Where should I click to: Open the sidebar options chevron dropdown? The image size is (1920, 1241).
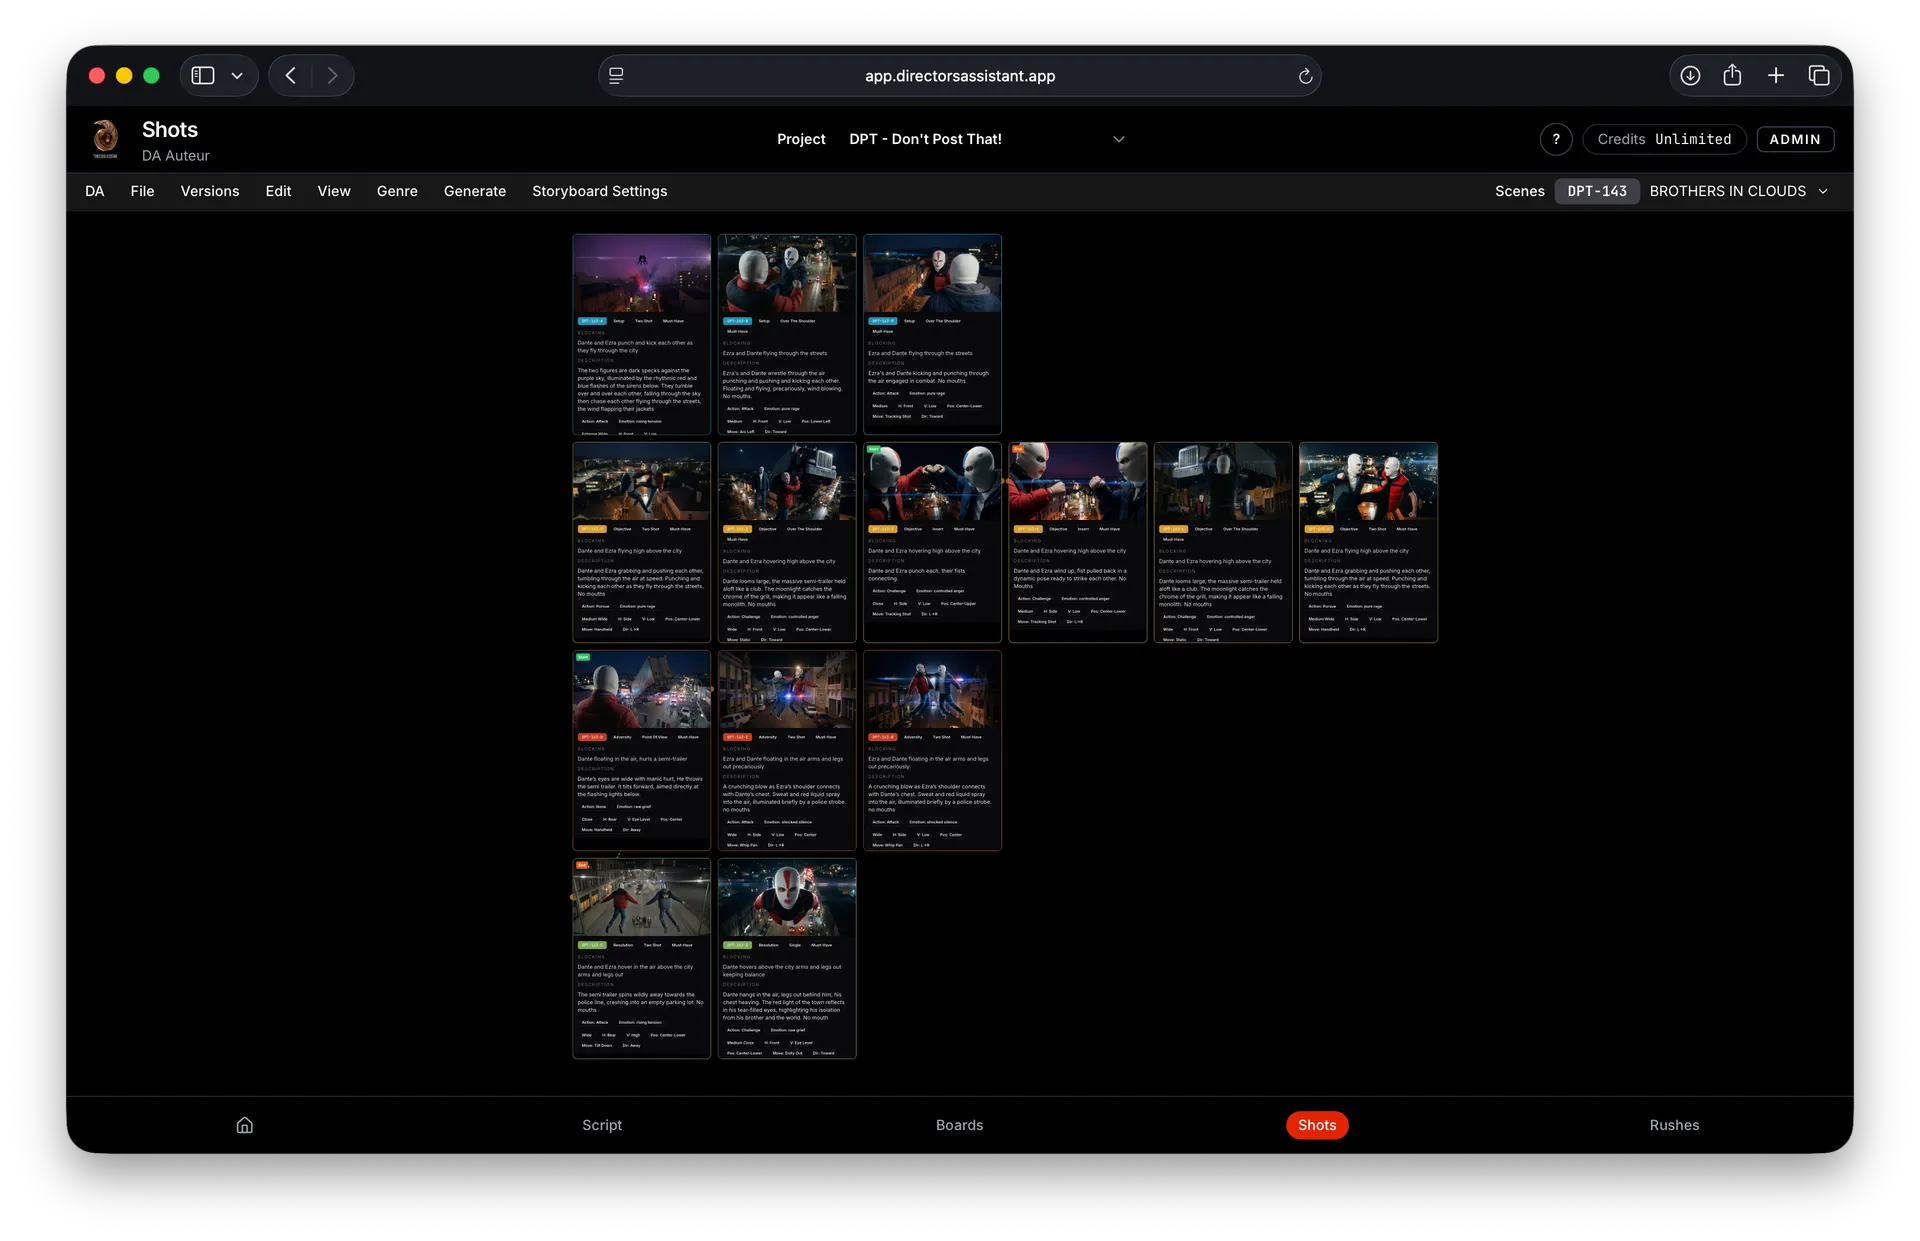point(237,76)
